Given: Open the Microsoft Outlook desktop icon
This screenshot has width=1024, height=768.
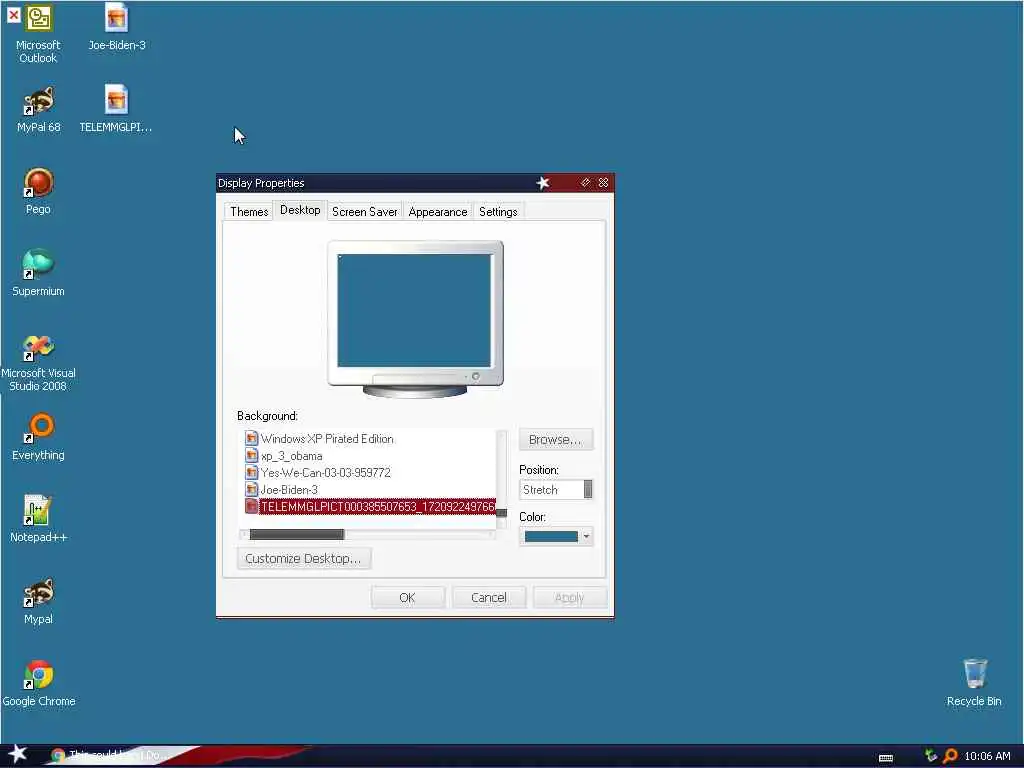Looking at the screenshot, I should [39, 34].
